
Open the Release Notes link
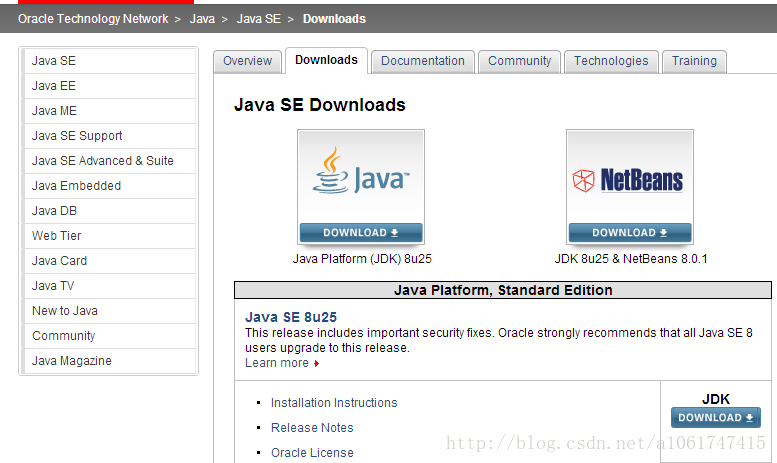tap(312, 428)
